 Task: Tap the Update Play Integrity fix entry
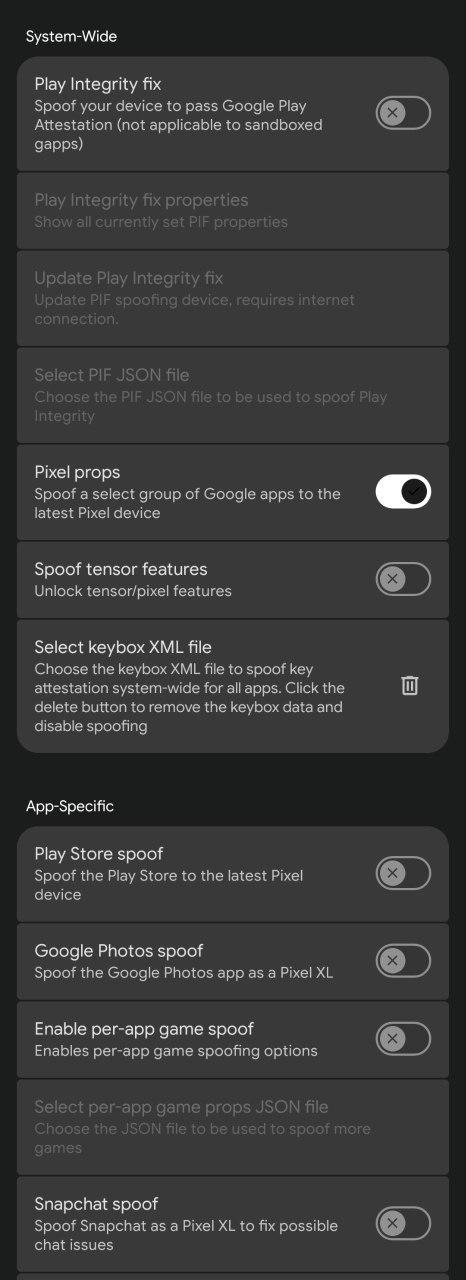[233, 297]
